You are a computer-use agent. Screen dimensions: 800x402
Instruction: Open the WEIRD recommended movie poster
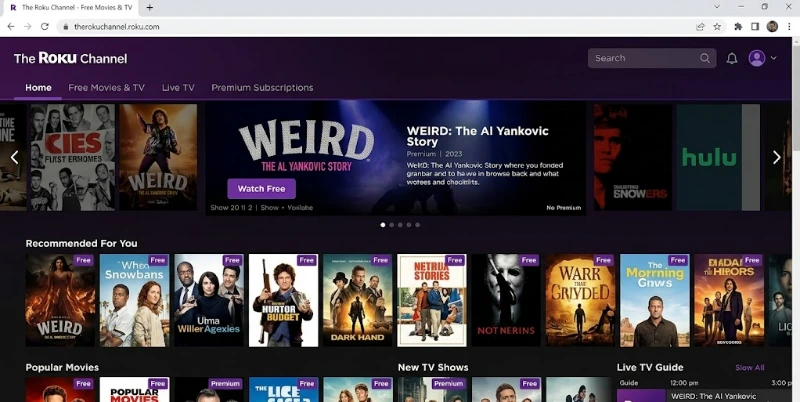[x=60, y=300]
